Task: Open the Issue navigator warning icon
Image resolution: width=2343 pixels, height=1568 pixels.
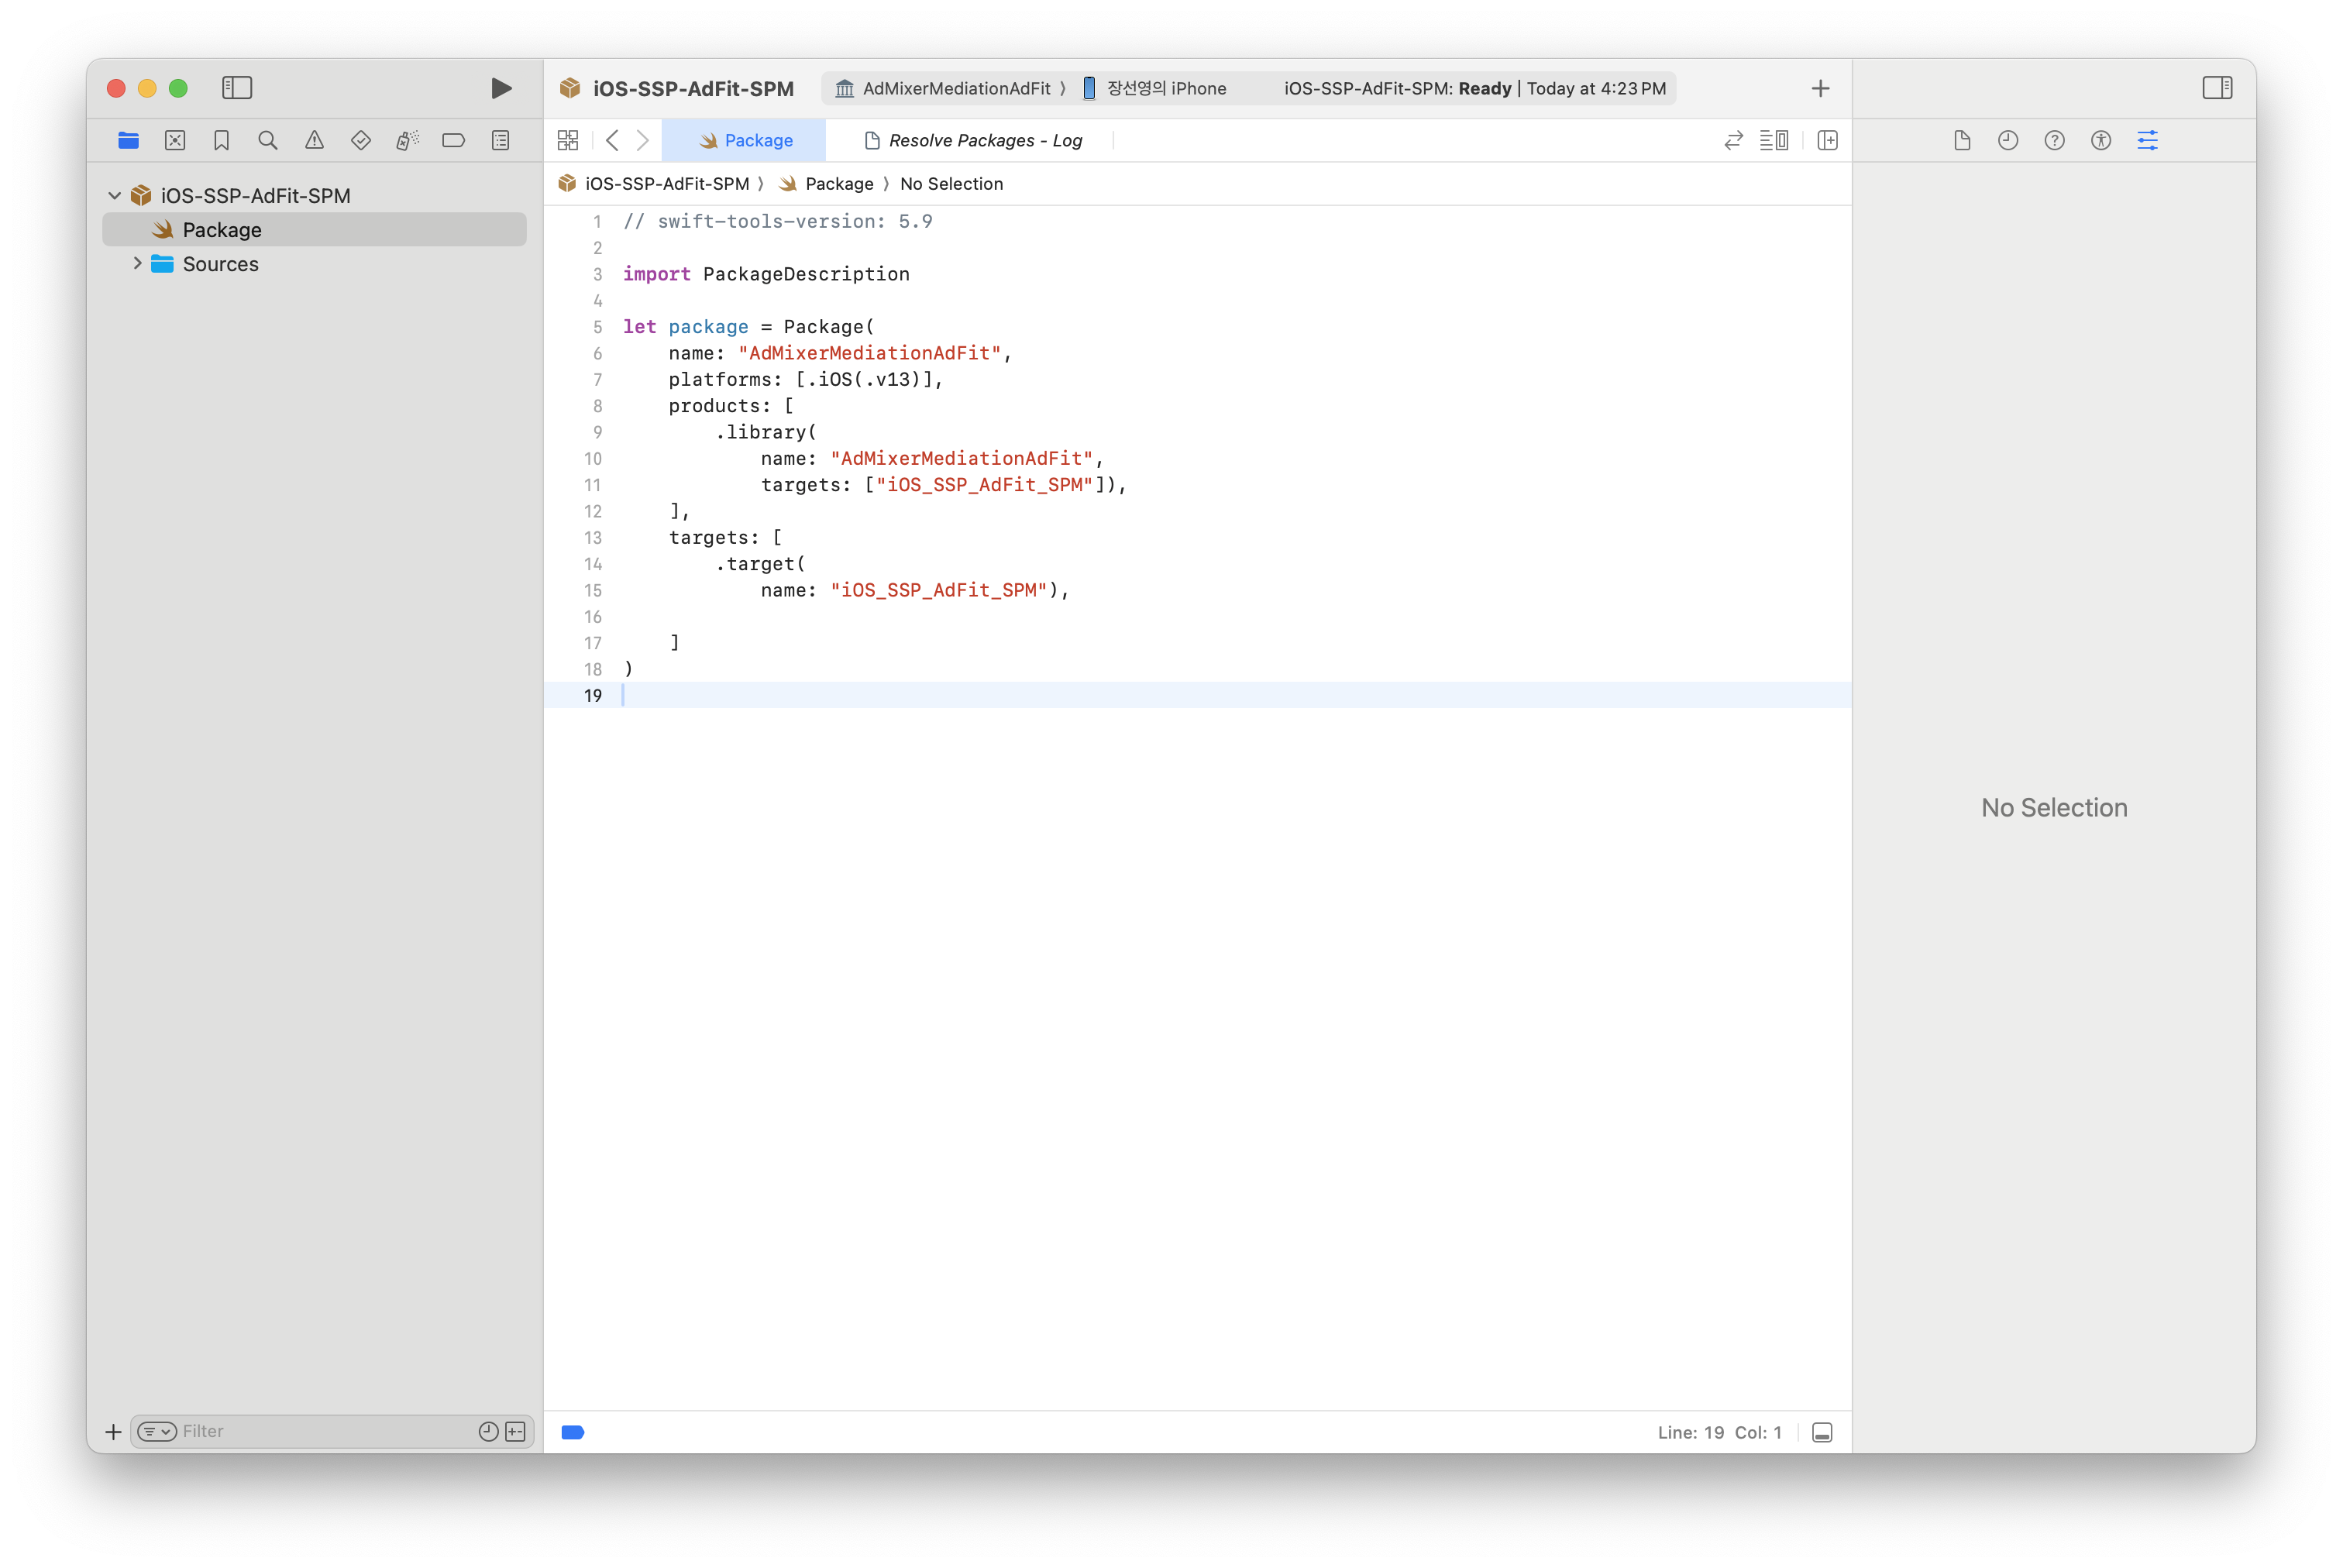Action: (x=314, y=141)
